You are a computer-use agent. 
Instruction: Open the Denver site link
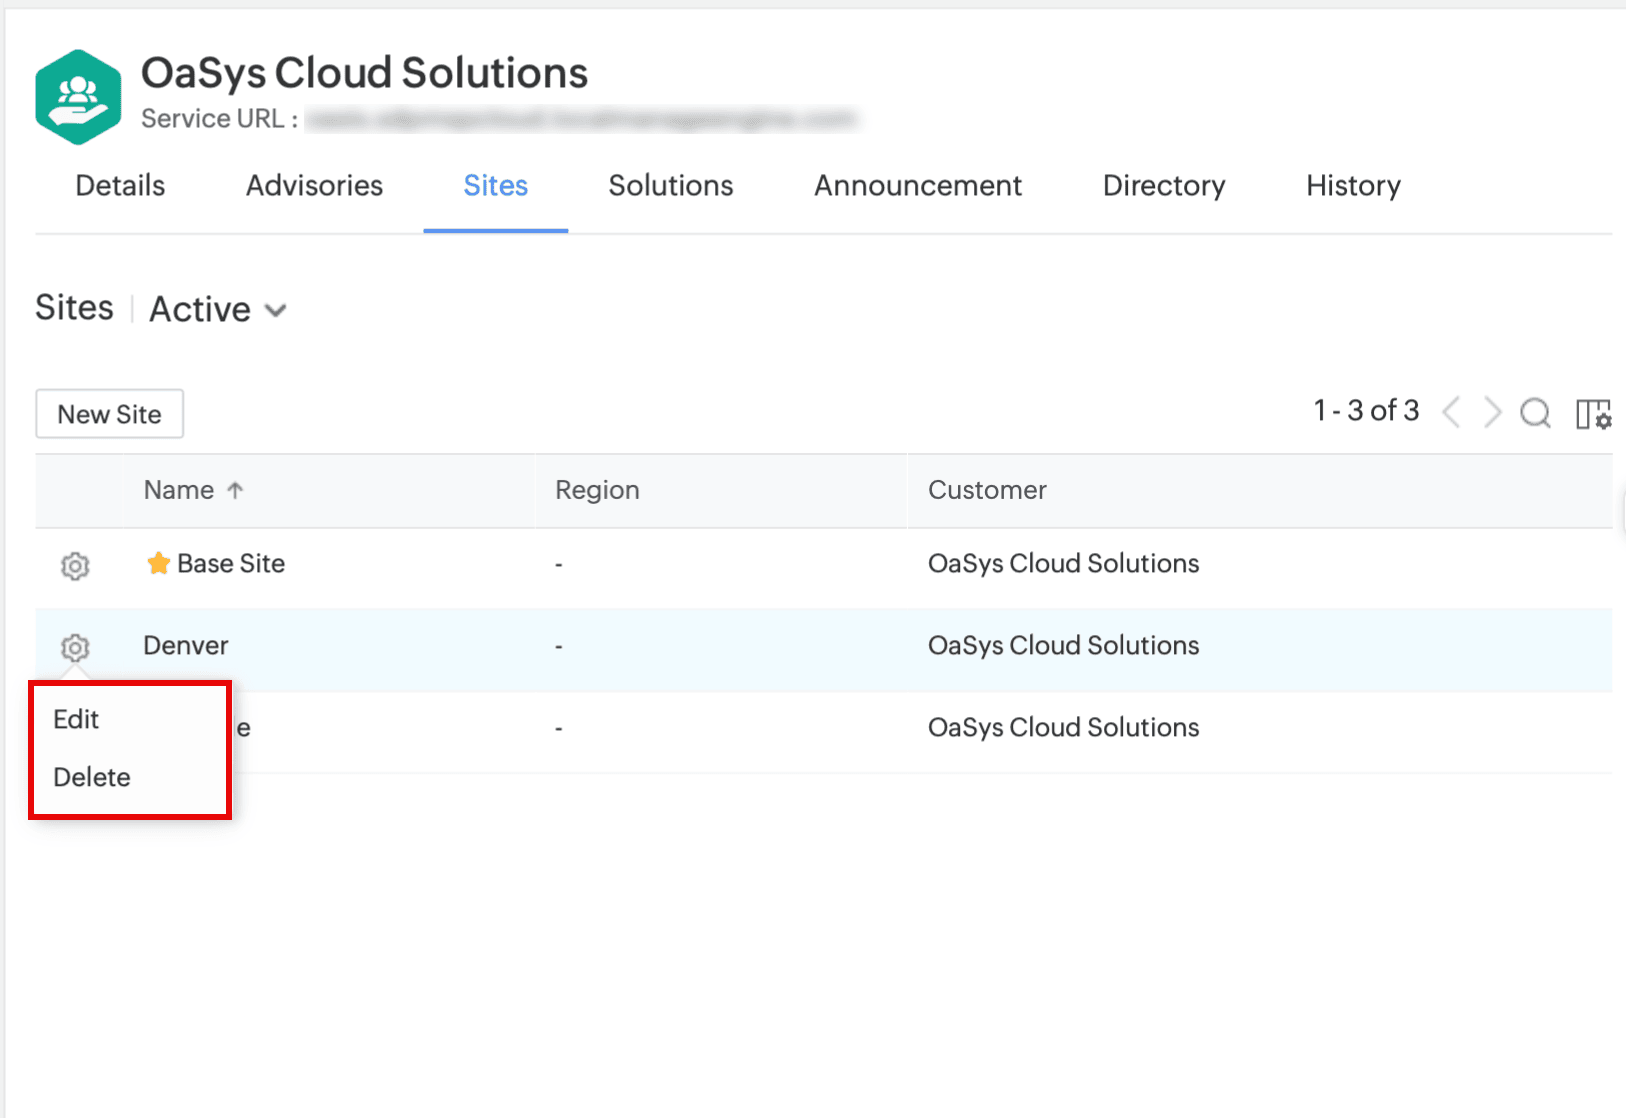pyautogui.click(x=186, y=646)
